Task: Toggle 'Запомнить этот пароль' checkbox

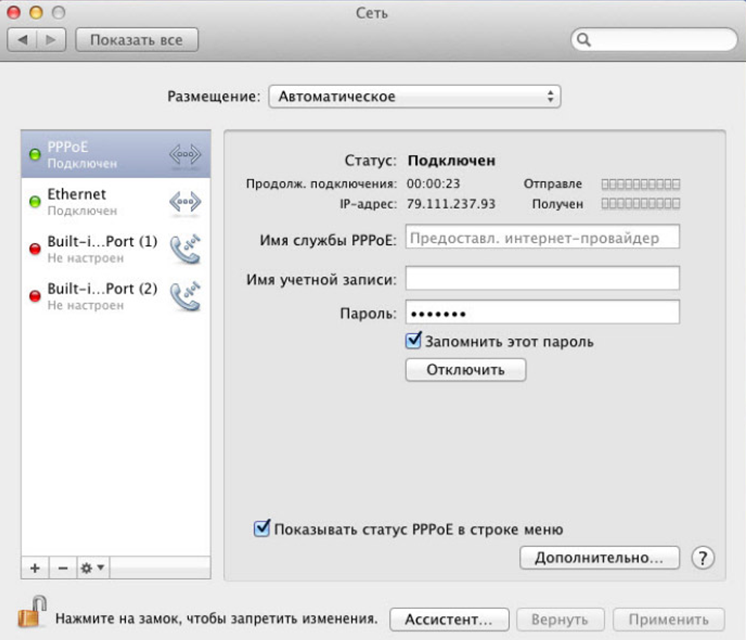Action: (x=413, y=341)
